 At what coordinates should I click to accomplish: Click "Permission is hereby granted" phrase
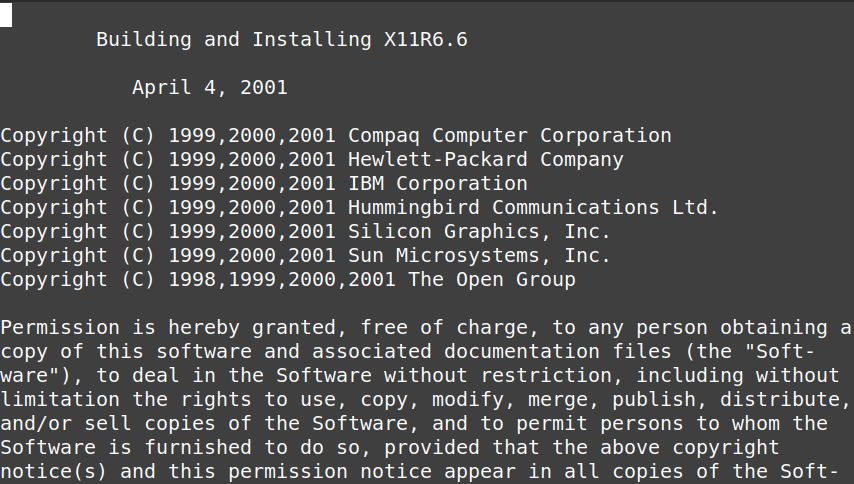[168, 328]
